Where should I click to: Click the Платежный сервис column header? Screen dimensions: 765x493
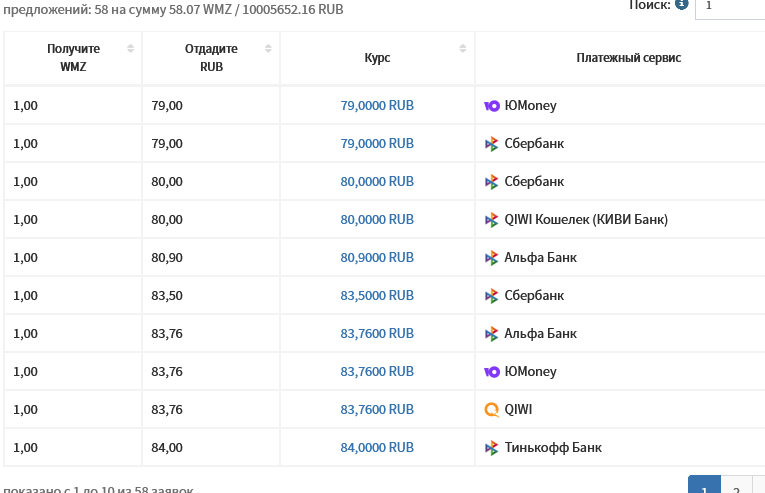click(x=628, y=58)
